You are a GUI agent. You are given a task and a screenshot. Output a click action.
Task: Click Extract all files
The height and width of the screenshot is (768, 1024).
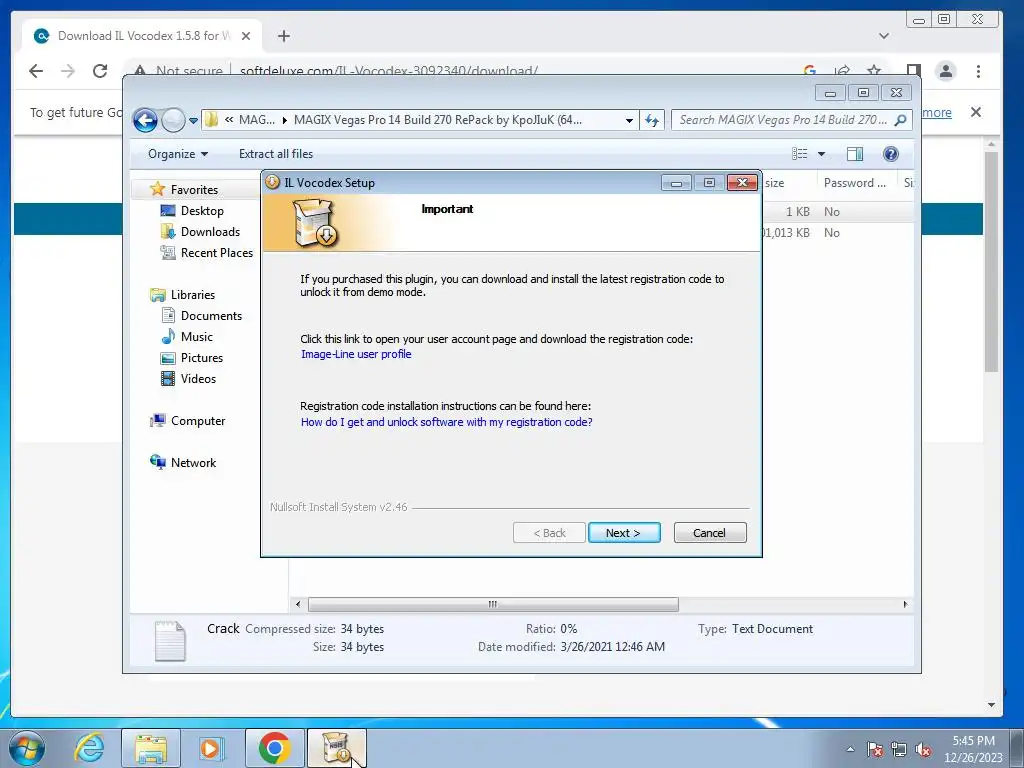(276, 154)
